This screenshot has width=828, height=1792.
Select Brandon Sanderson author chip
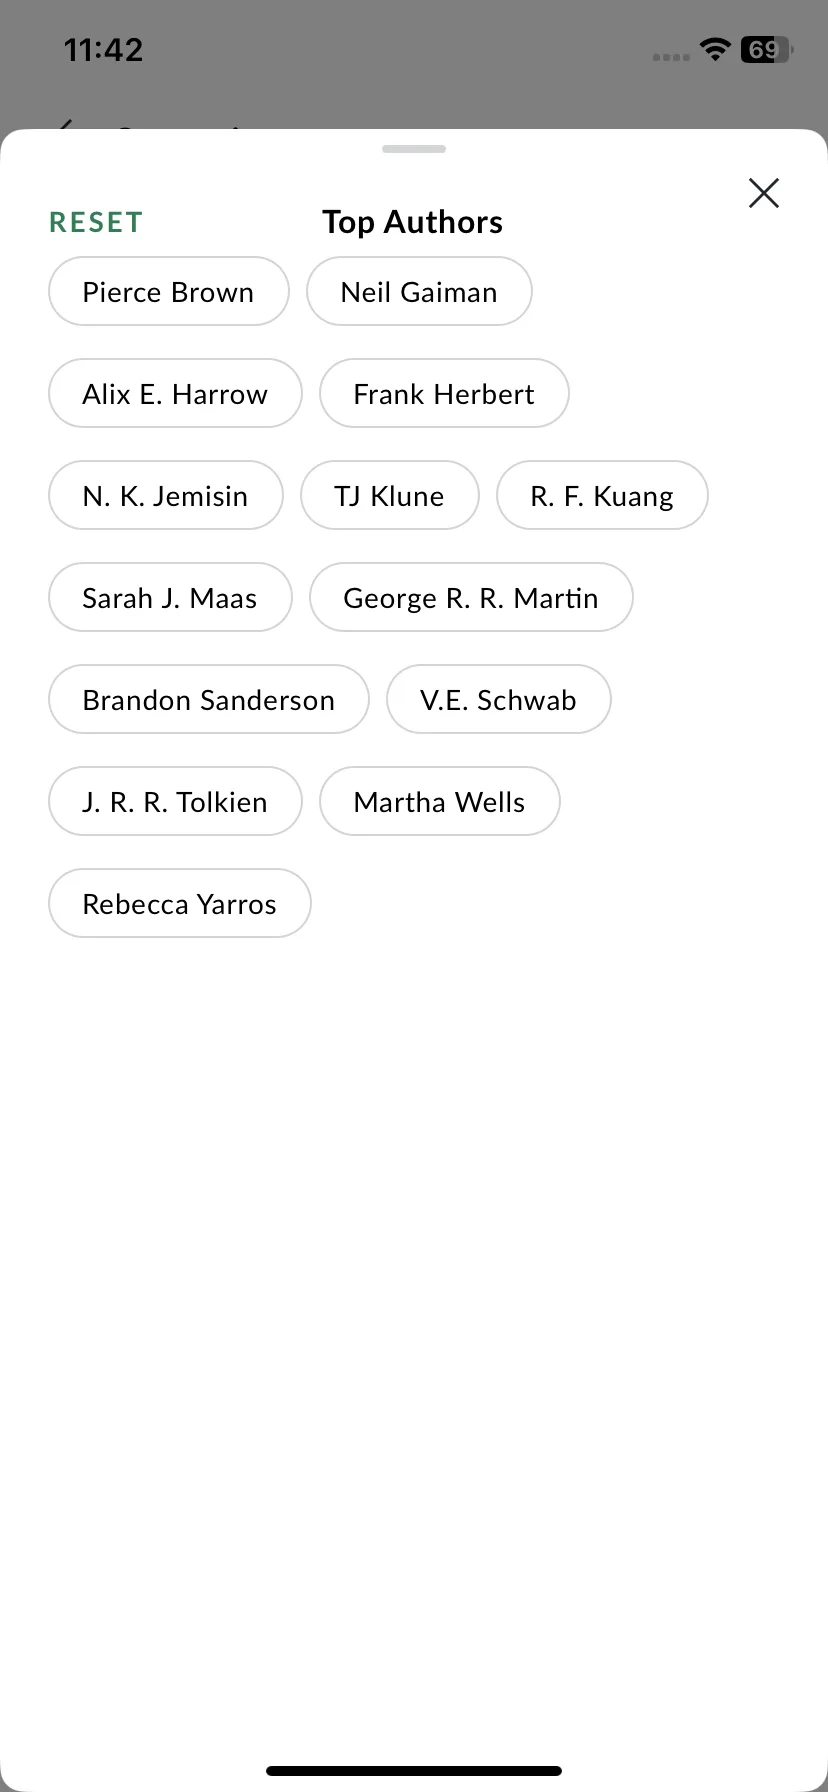pos(209,699)
